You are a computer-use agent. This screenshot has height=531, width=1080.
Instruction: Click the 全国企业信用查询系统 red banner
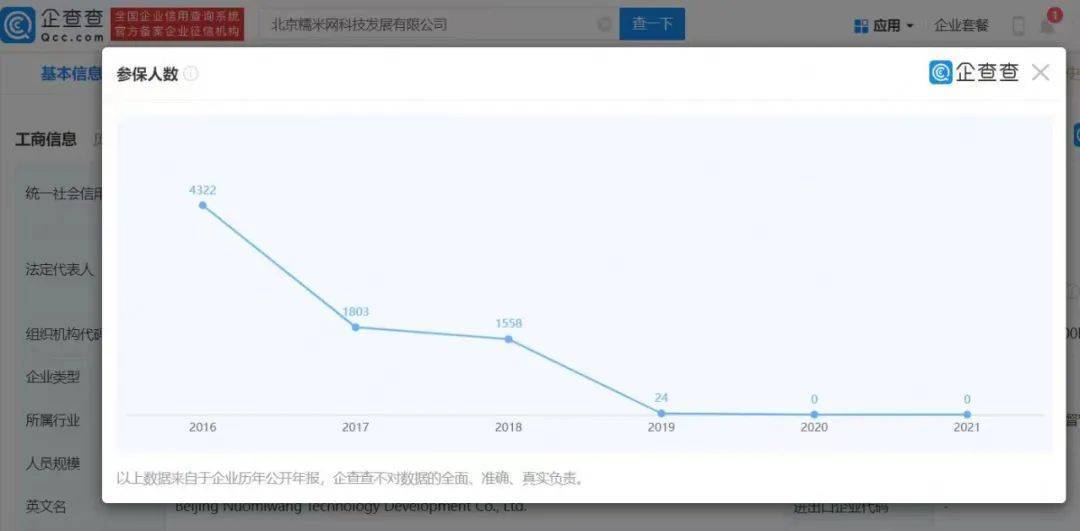pos(177,25)
